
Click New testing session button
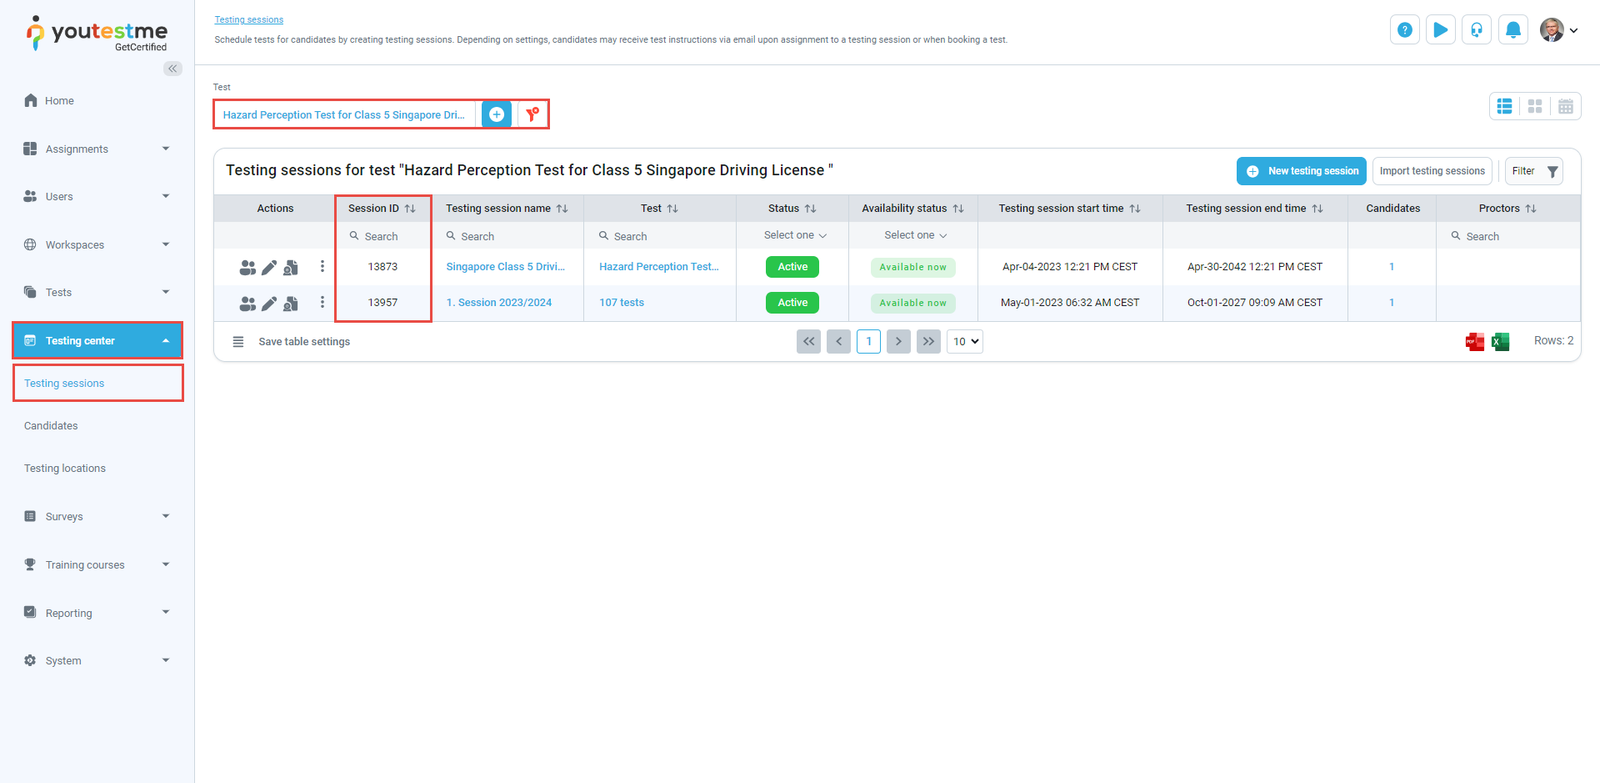1301,171
